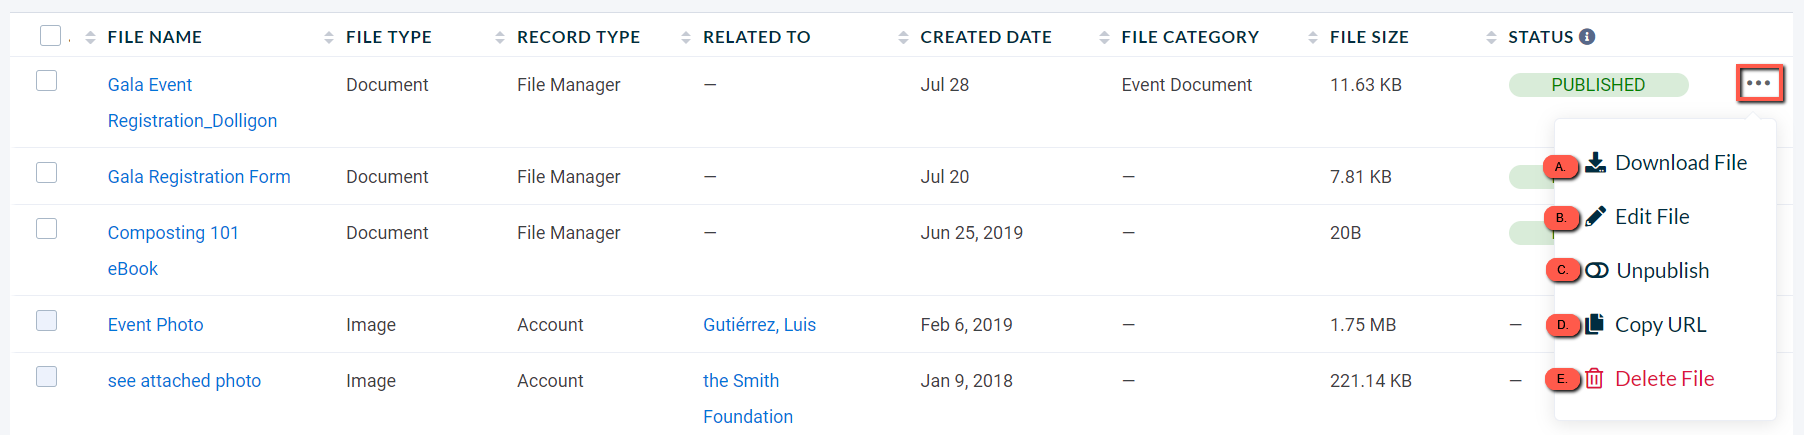Sort by File Name column arrows
Image resolution: width=1804 pixels, height=435 pixels.
tap(90, 37)
